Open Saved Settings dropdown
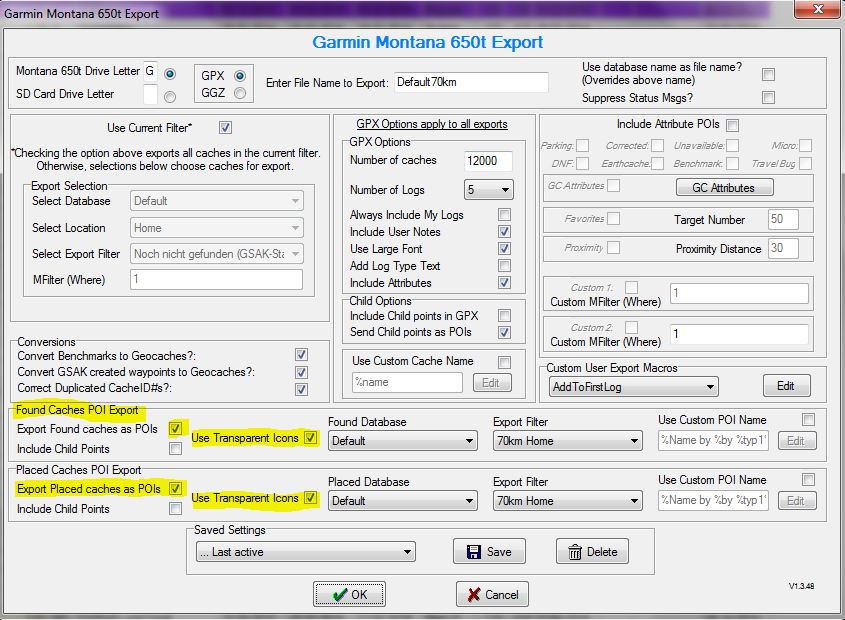The height and width of the screenshot is (620, 845). 306,552
